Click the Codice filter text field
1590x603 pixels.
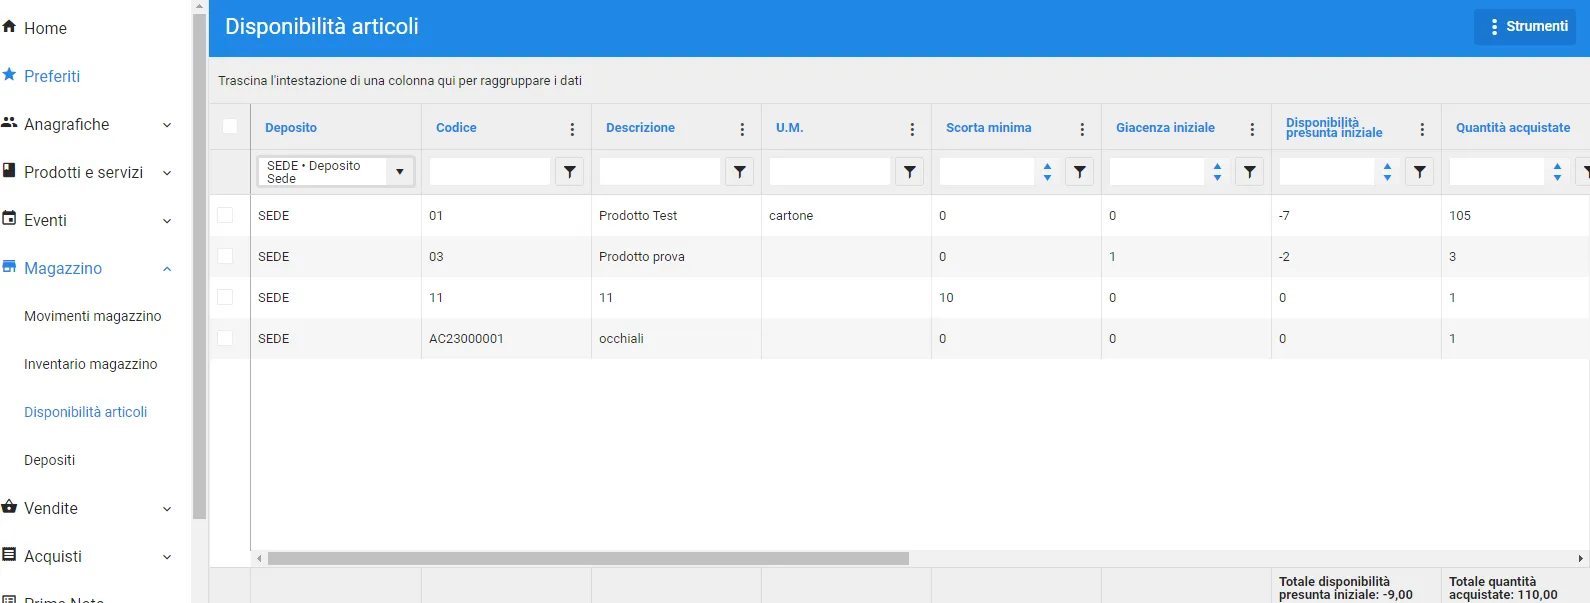coord(490,172)
